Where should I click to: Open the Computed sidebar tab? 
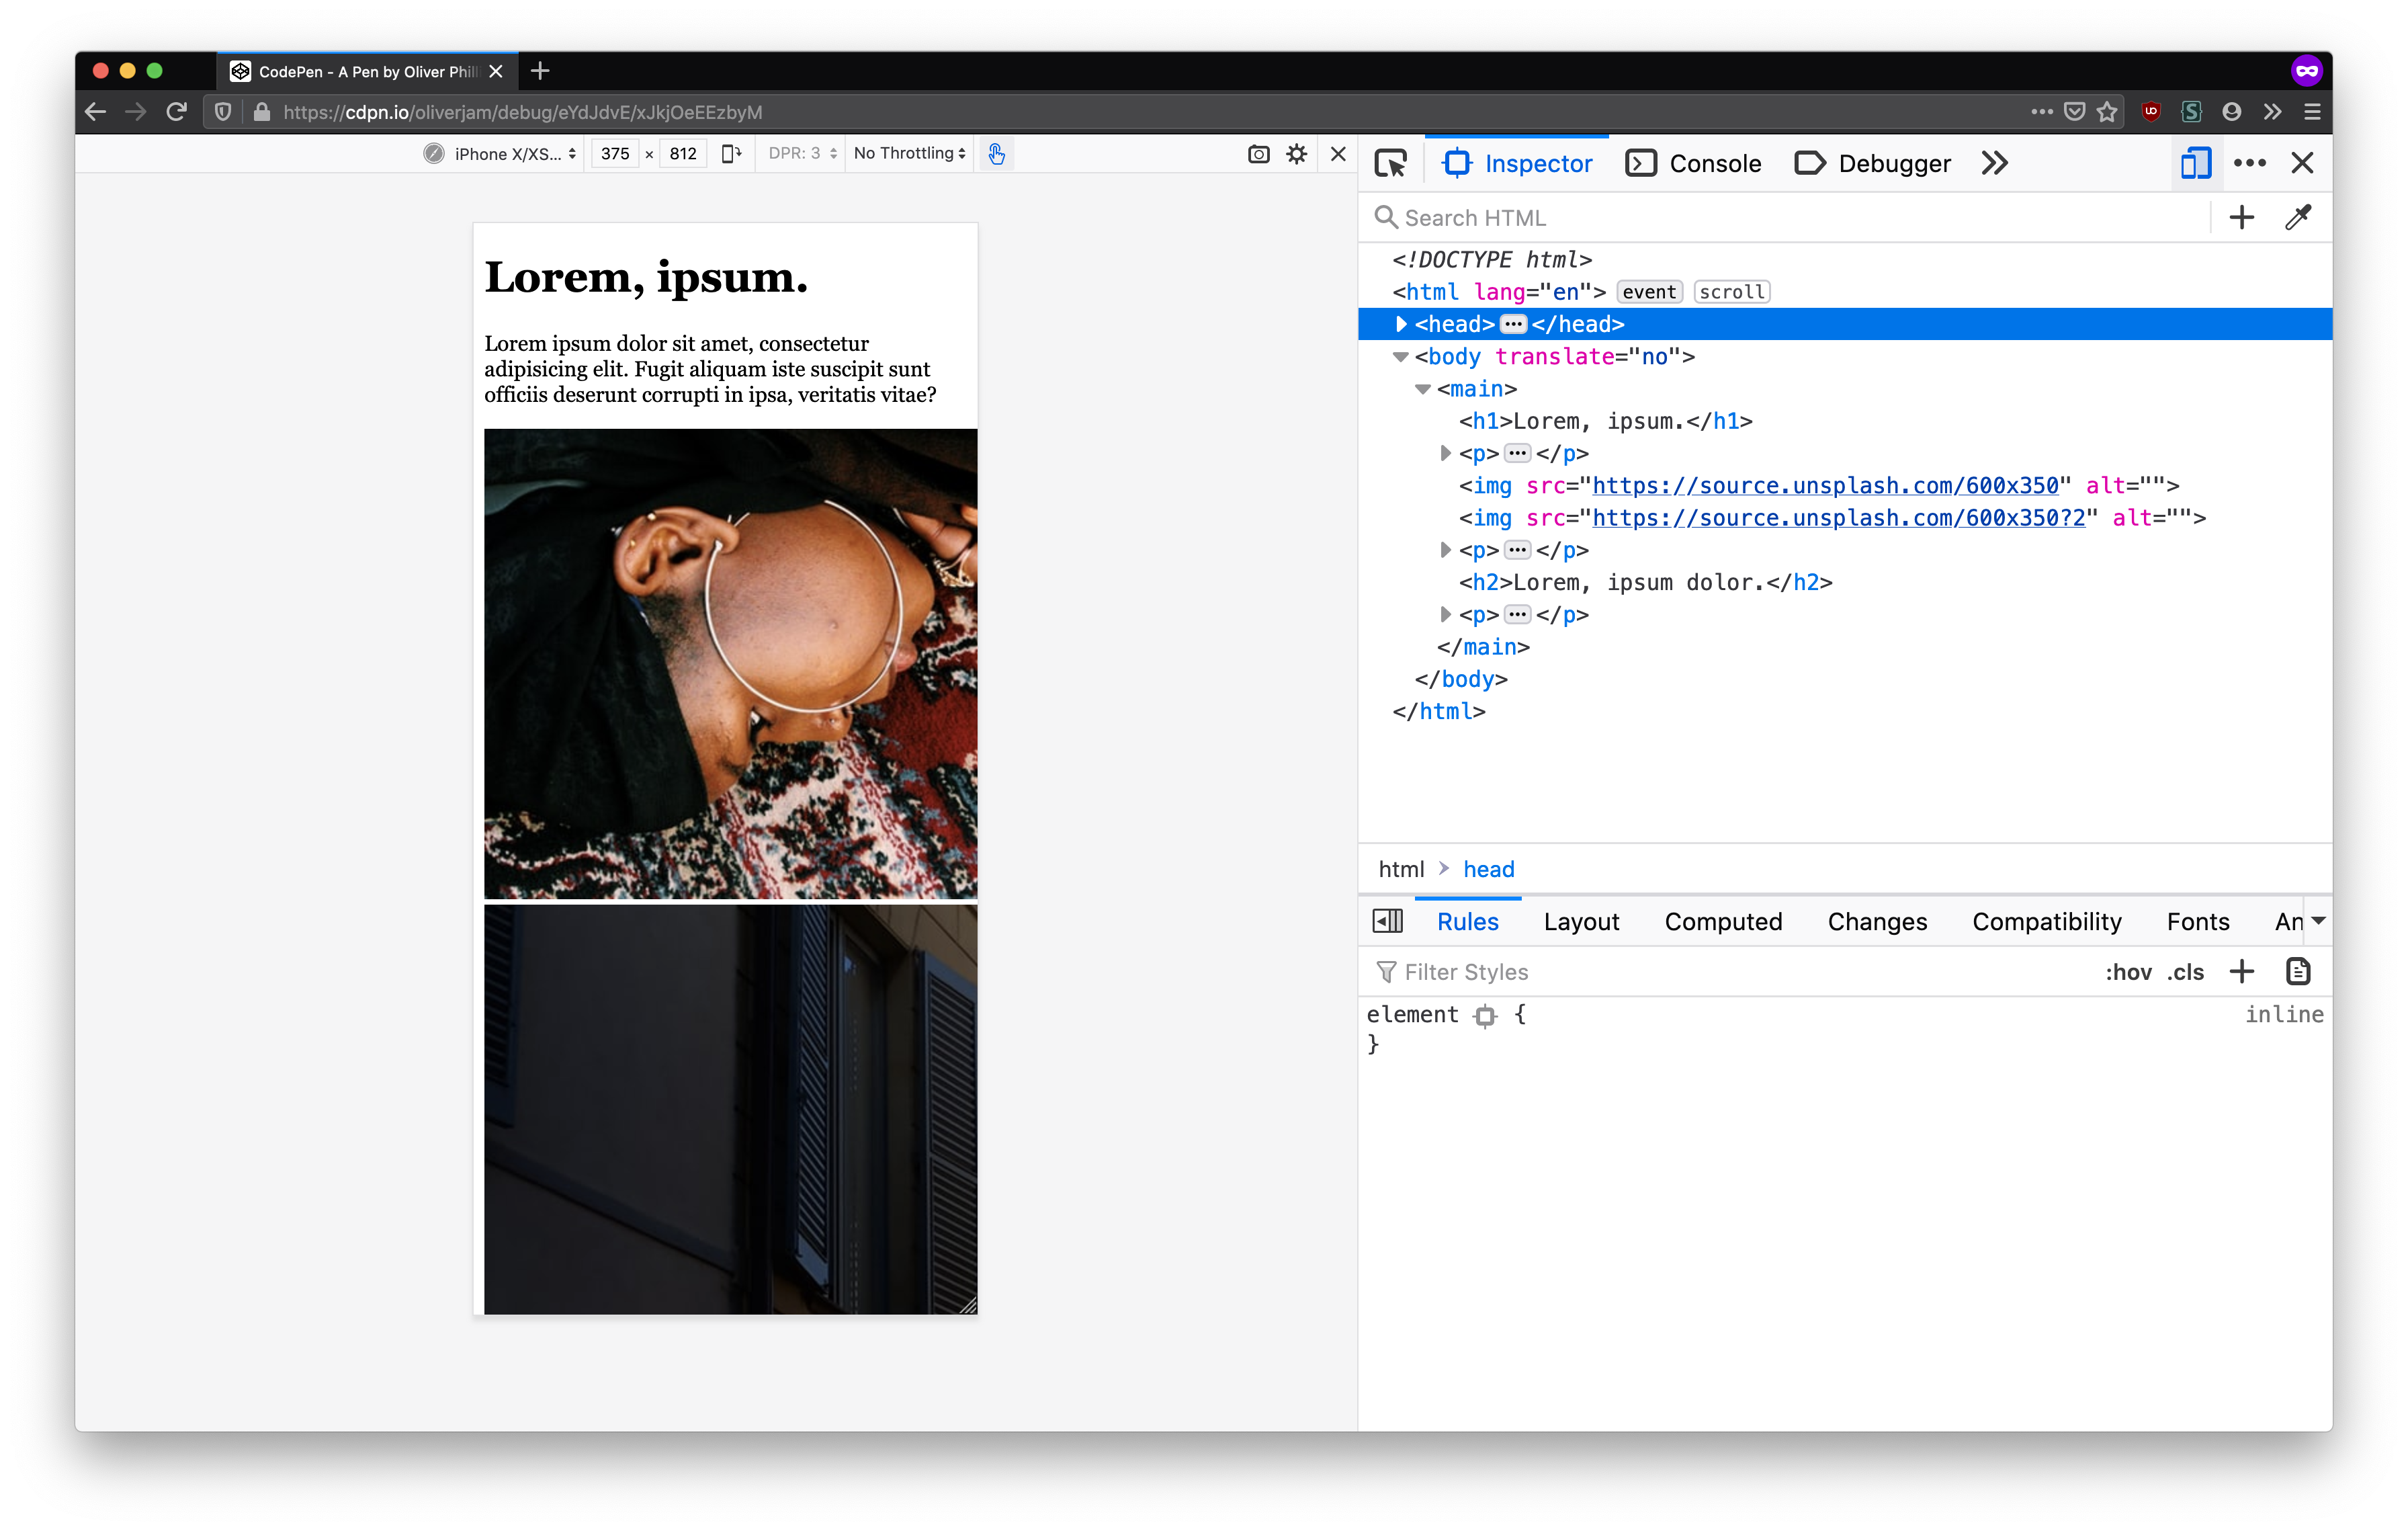[x=1722, y=921]
